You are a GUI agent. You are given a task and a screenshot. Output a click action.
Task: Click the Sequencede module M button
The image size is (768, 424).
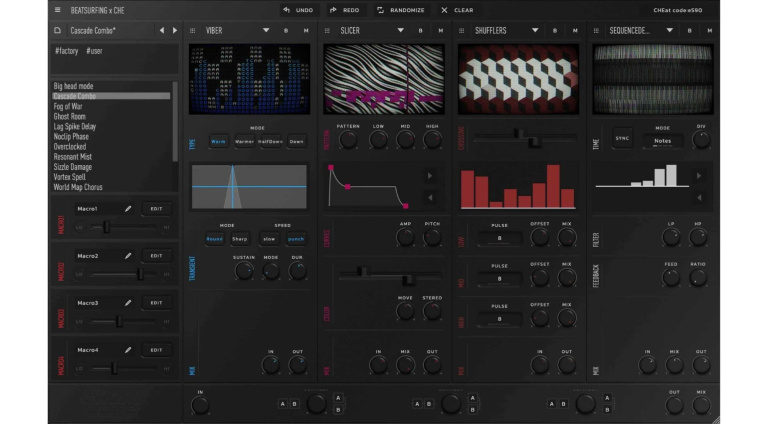click(710, 30)
